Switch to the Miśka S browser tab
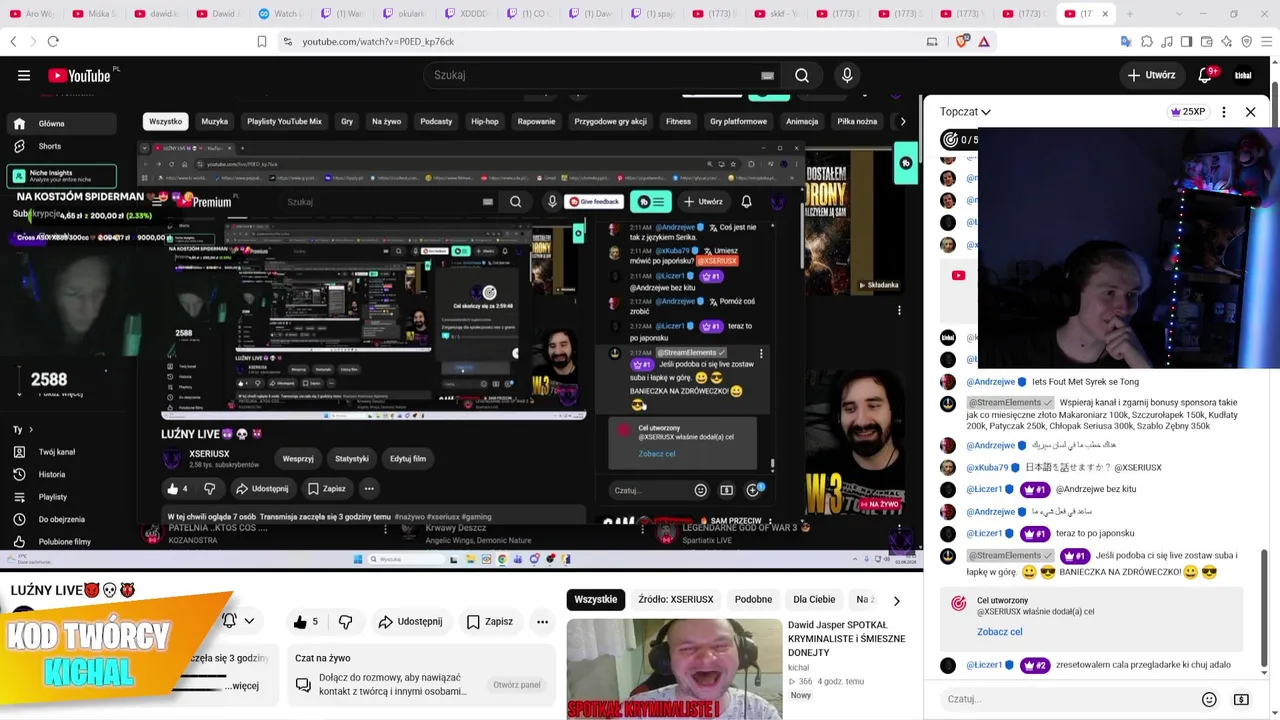1280x720 pixels. click(96, 14)
